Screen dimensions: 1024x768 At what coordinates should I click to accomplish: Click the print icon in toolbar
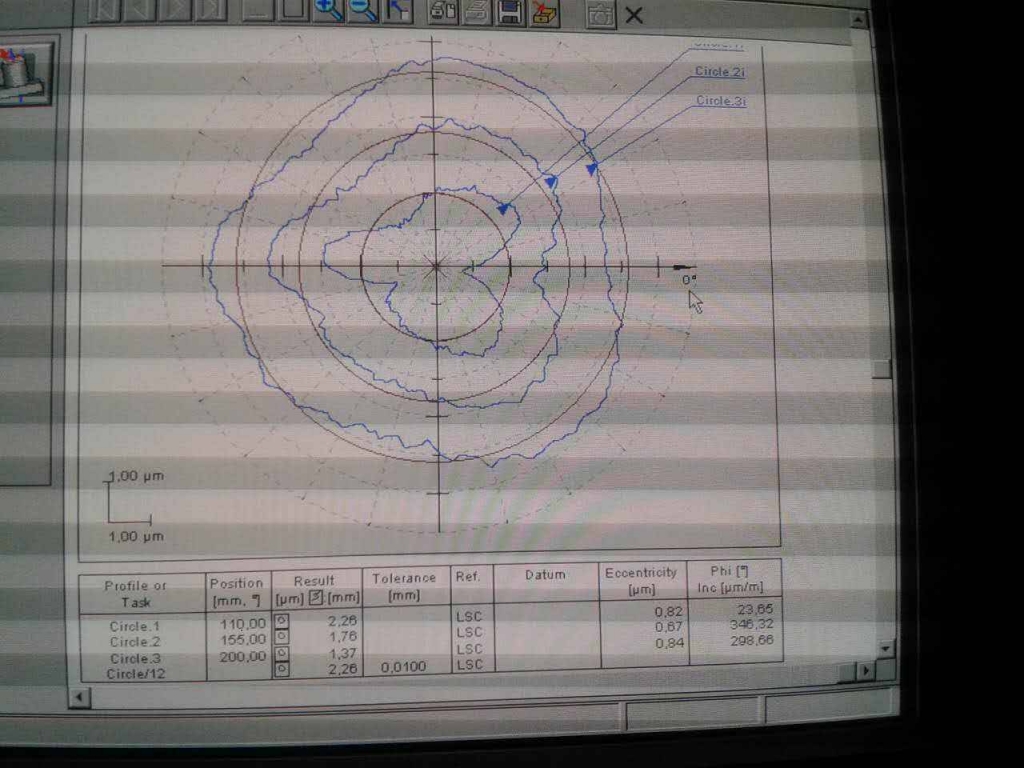coord(475,11)
